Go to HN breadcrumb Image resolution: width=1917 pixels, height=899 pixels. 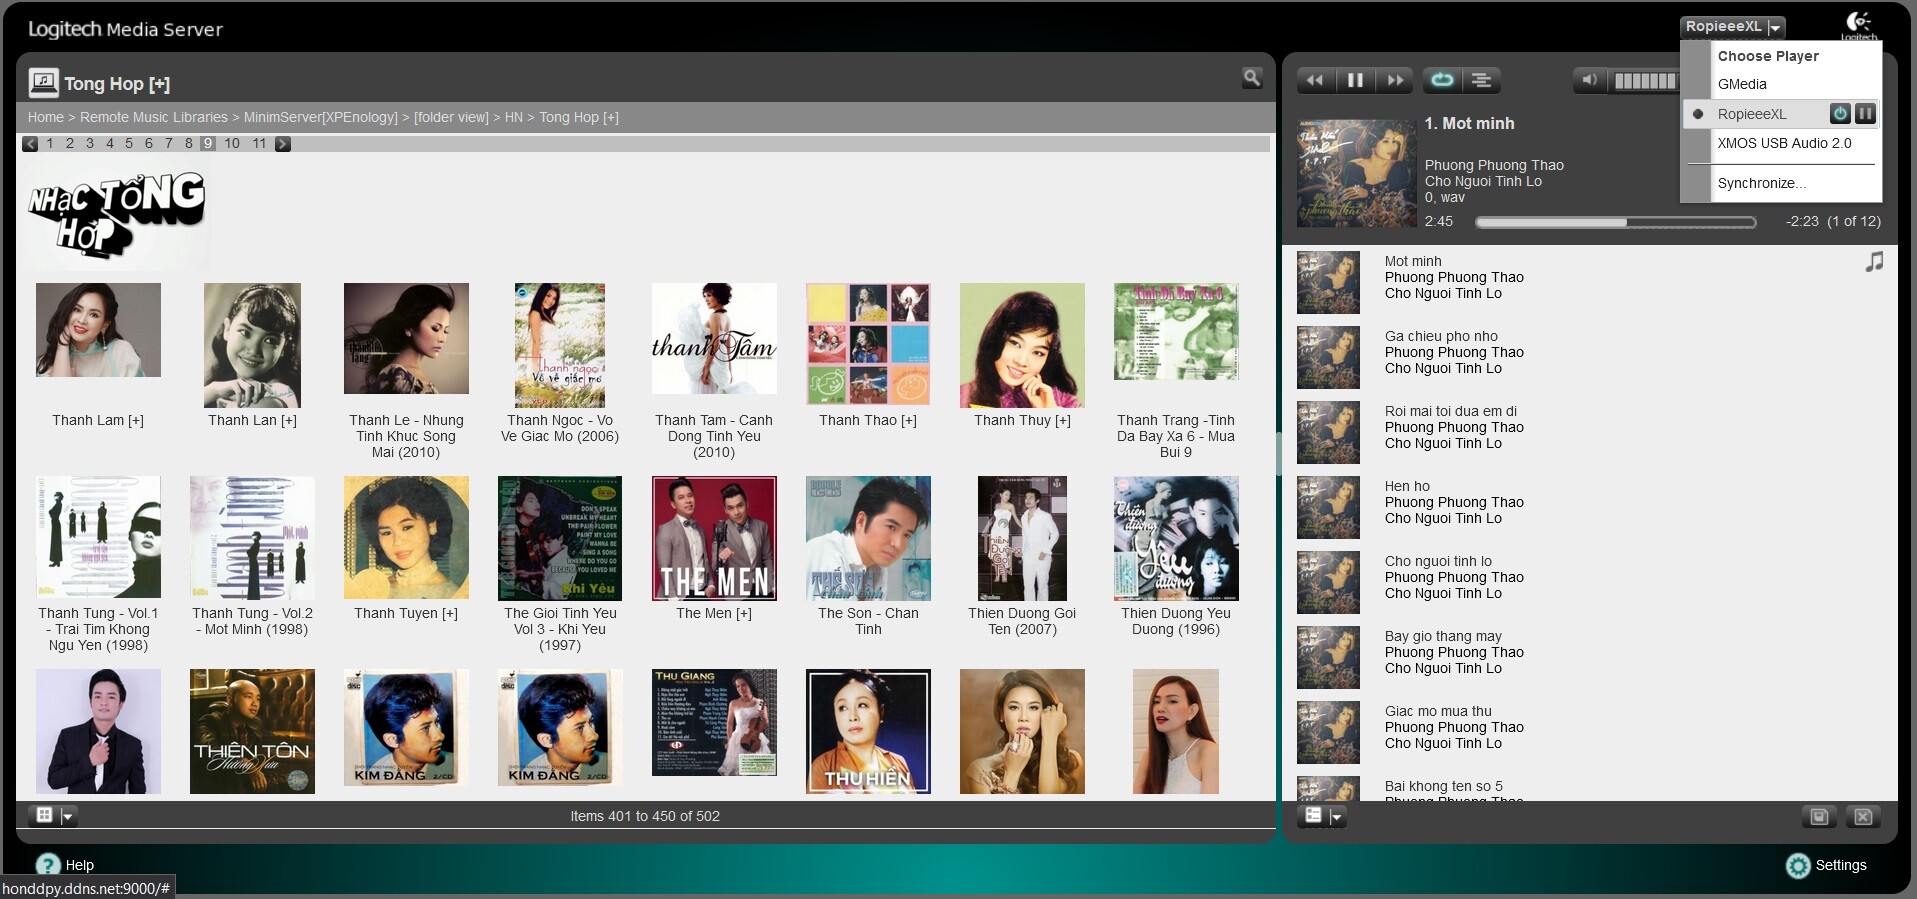point(514,117)
